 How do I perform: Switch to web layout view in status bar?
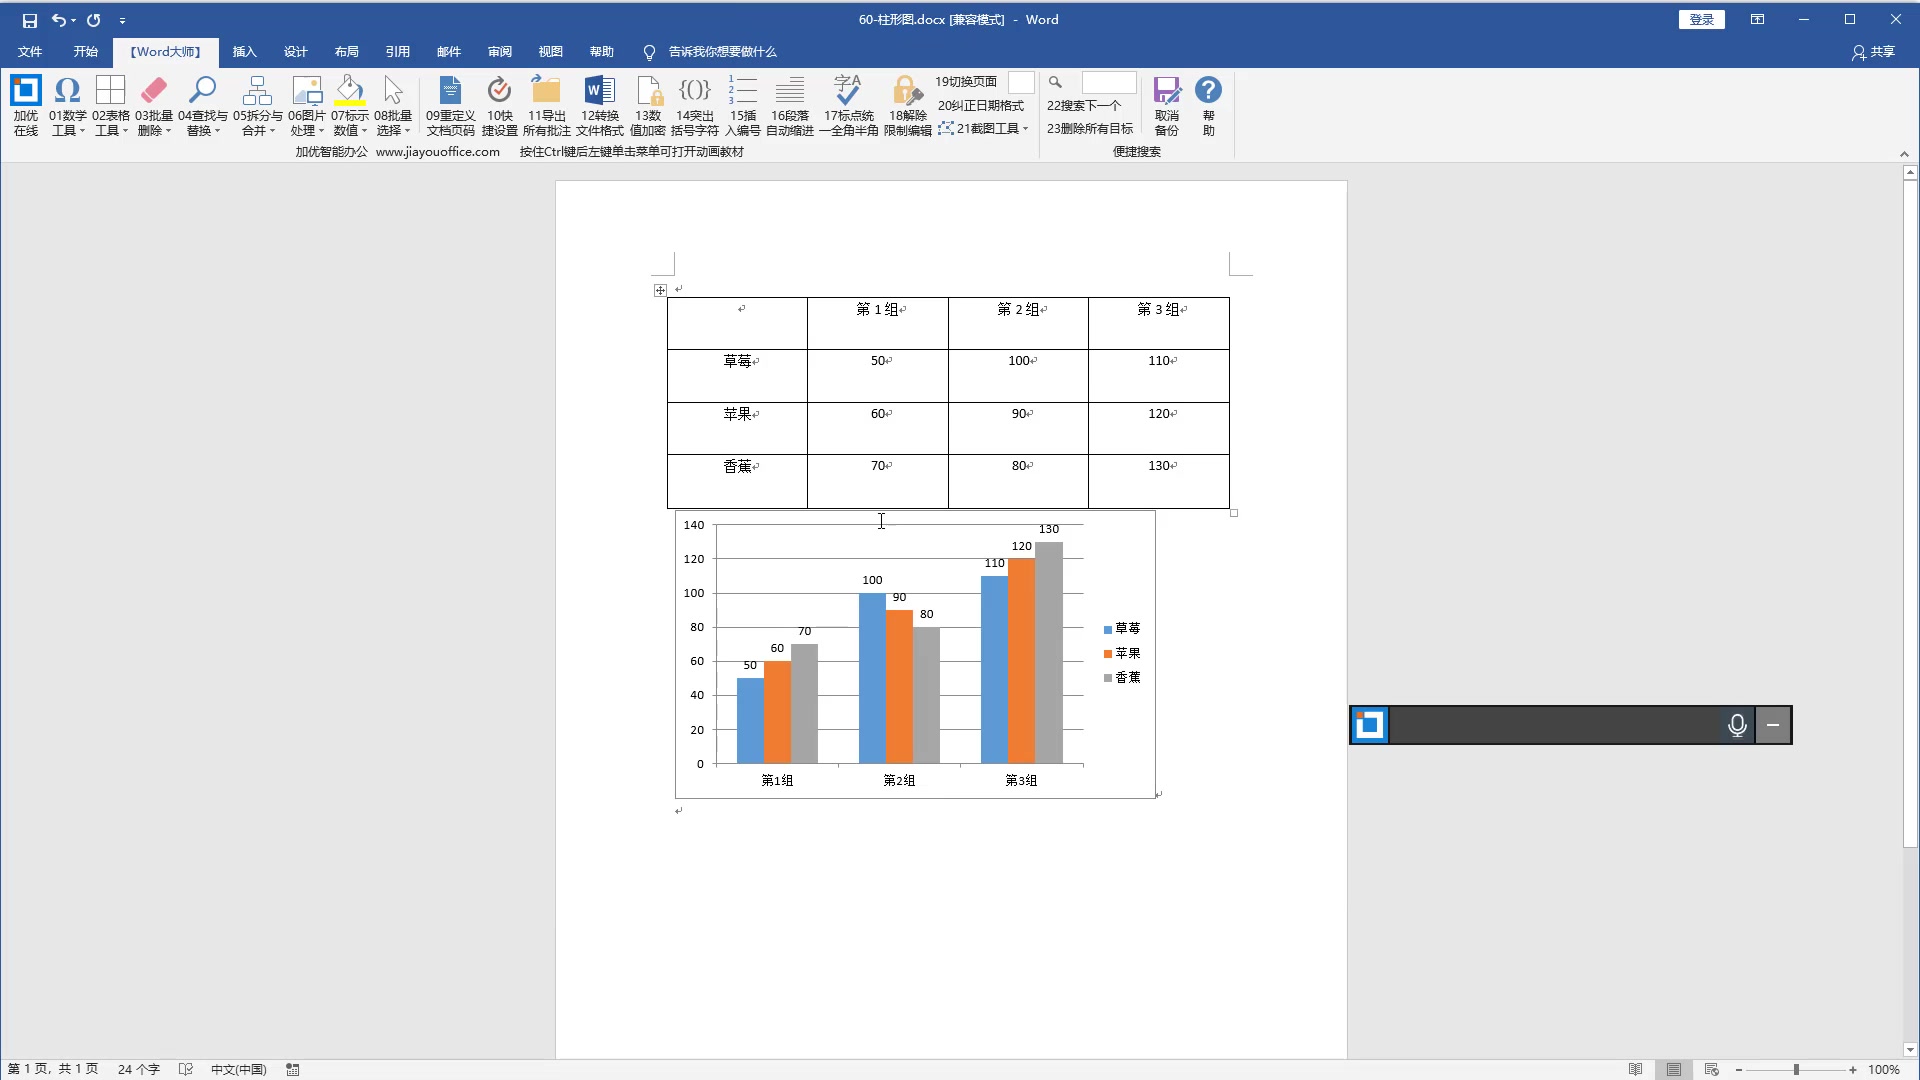[x=1711, y=1069]
